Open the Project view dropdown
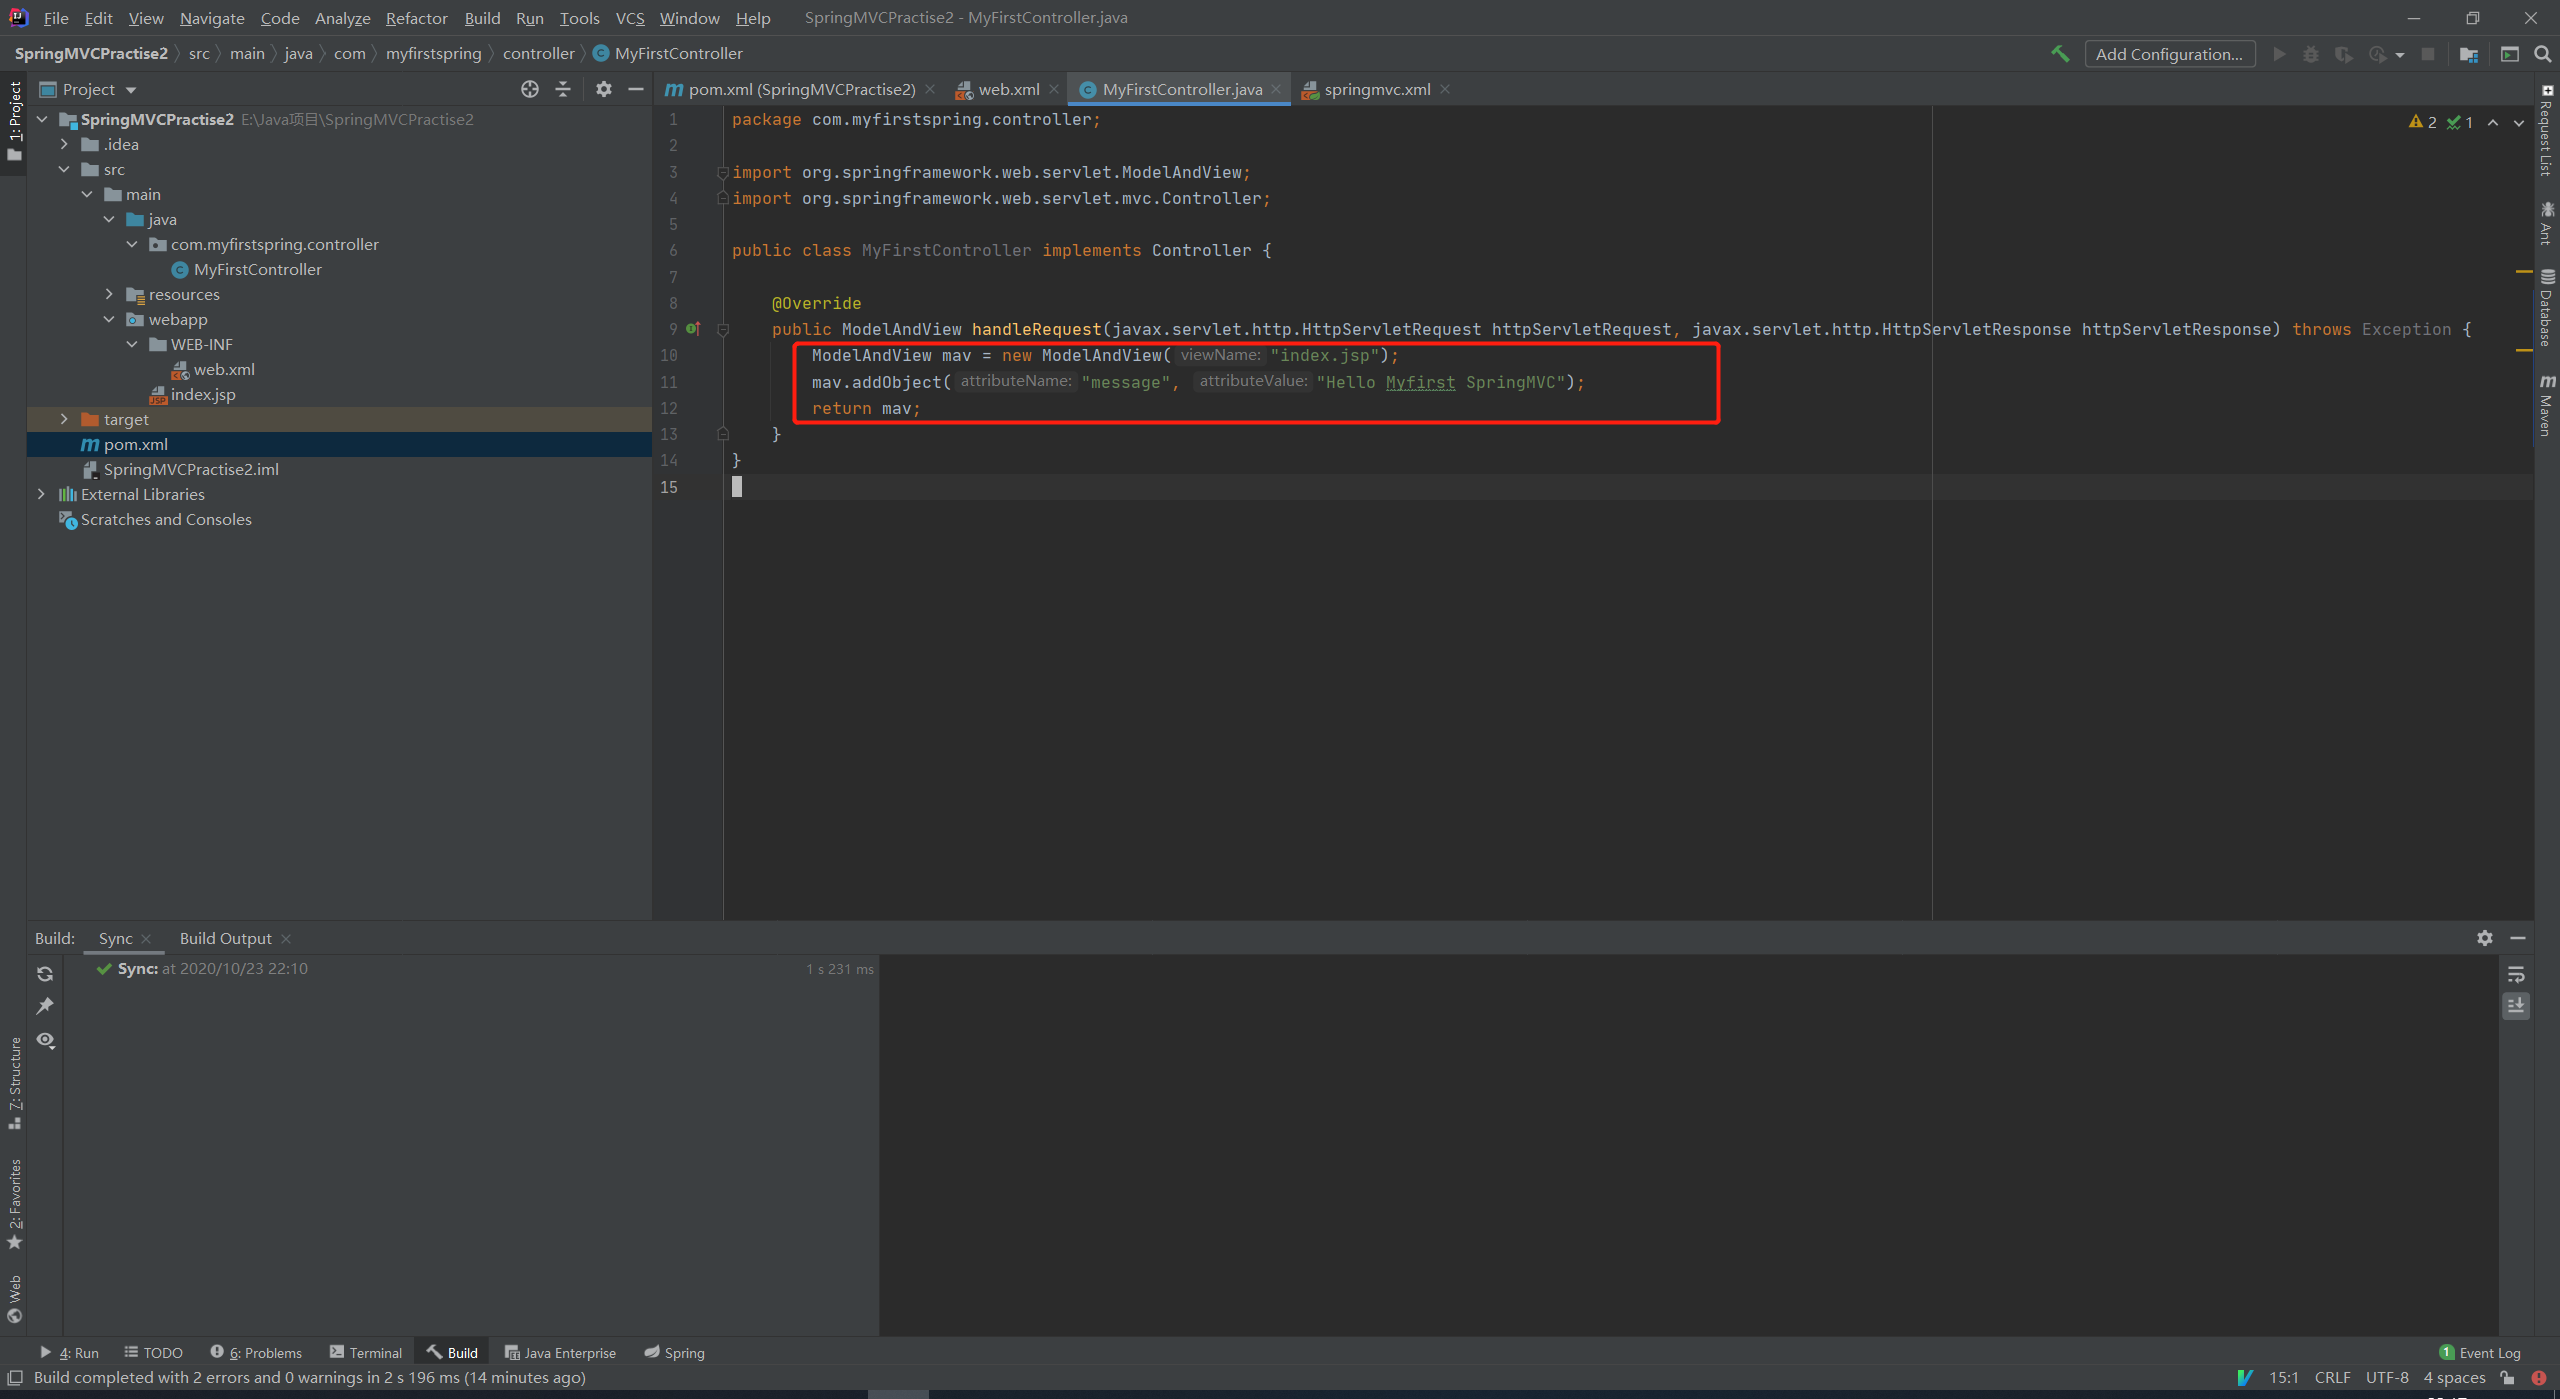This screenshot has width=2560, height=1399. pyautogui.click(x=131, y=90)
